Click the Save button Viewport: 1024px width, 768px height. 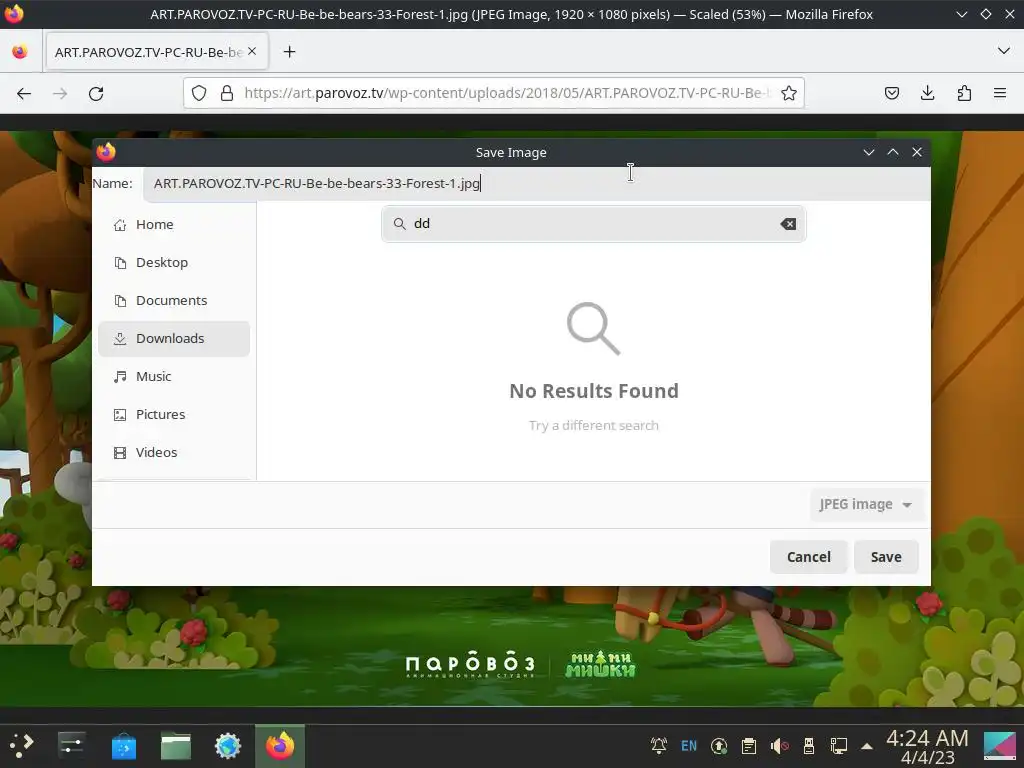tap(886, 557)
